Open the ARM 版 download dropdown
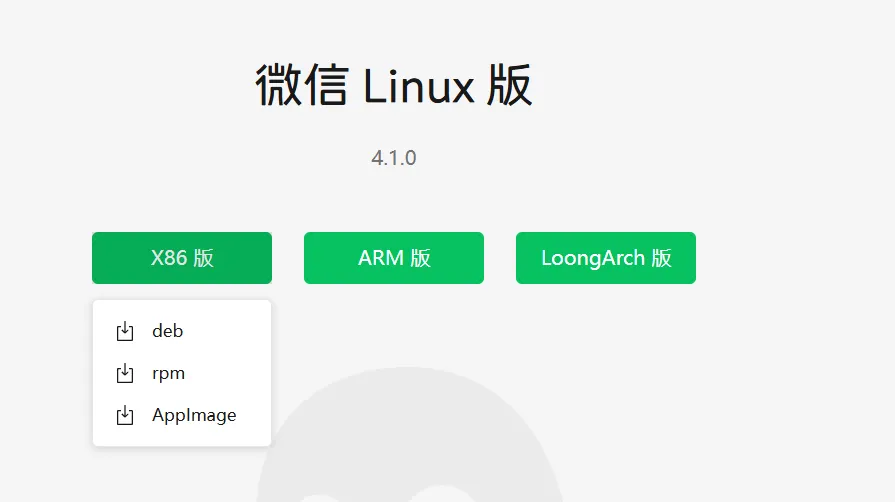895x502 pixels. (394, 258)
